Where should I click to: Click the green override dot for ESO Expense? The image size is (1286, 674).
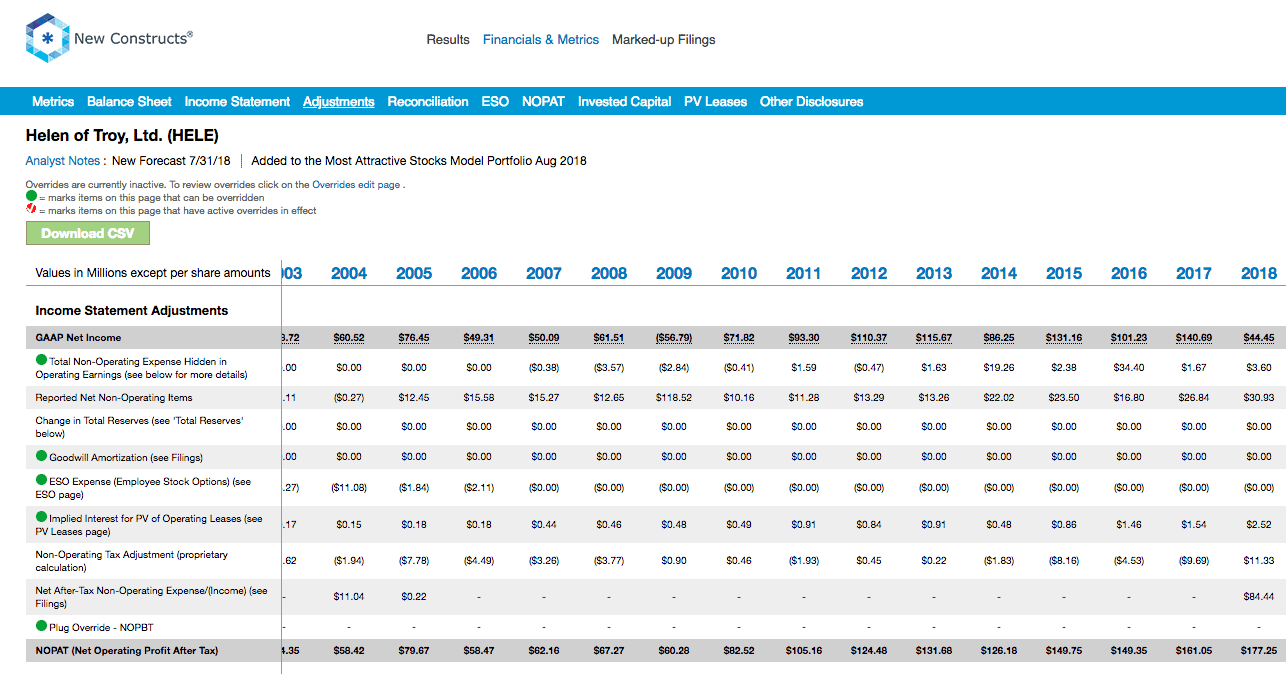click(41, 482)
